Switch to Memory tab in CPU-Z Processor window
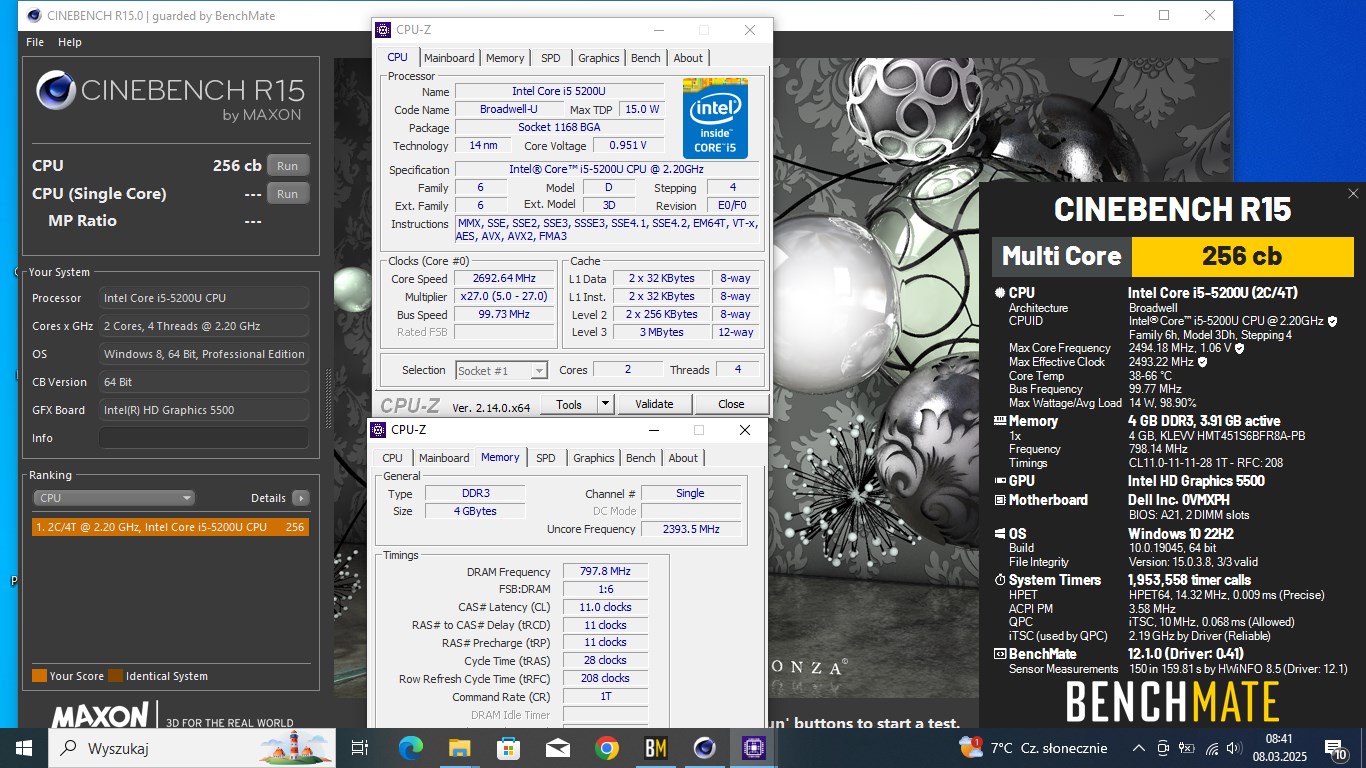Image resolution: width=1366 pixels, height=768 pixels. pos(505,58)
